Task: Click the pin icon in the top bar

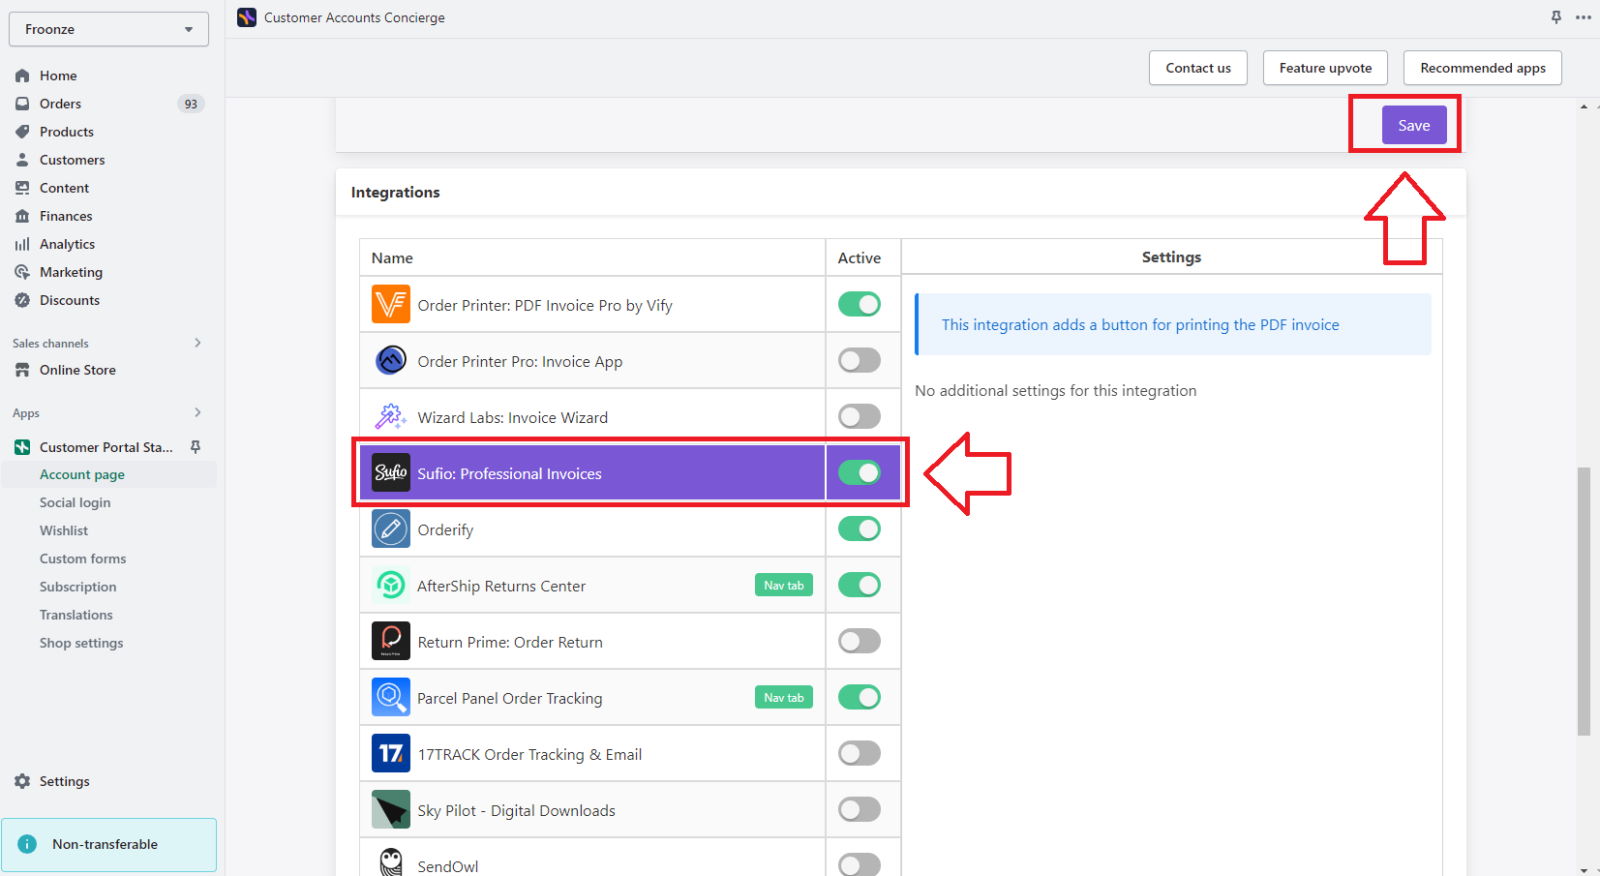Action: click(x=1556, y=17)
